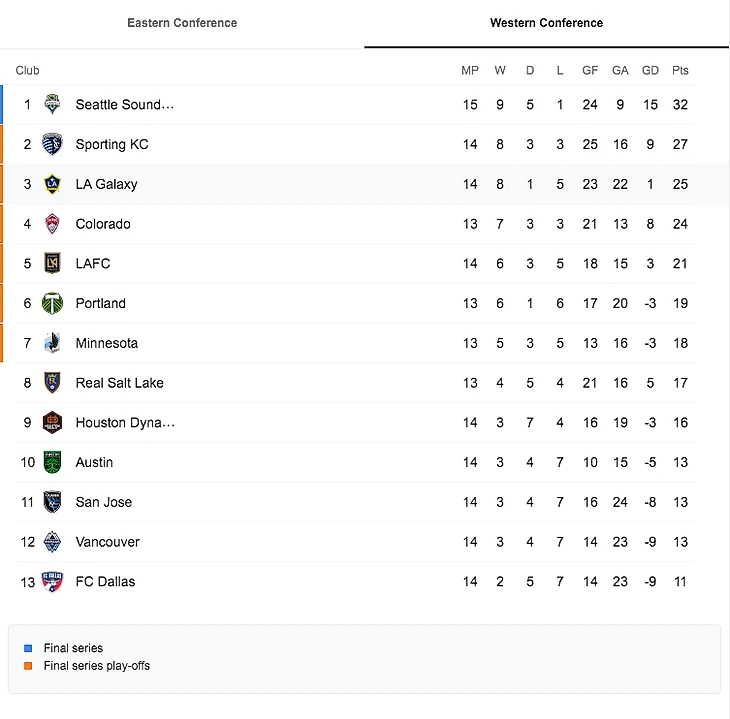Select the Western Conference tab
The height and width of the screenshot is (719, 730).
coord(546,23)
